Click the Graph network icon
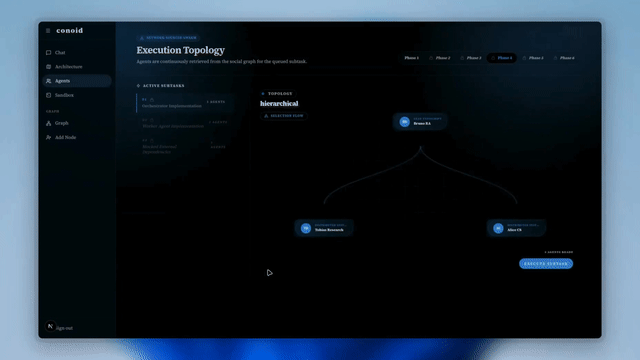 pos(49,123)
